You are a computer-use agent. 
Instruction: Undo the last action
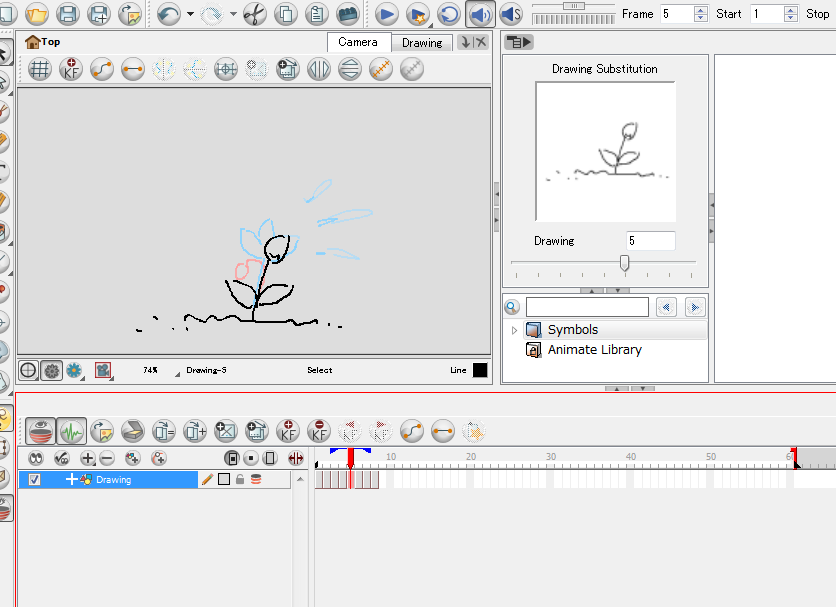169,14
